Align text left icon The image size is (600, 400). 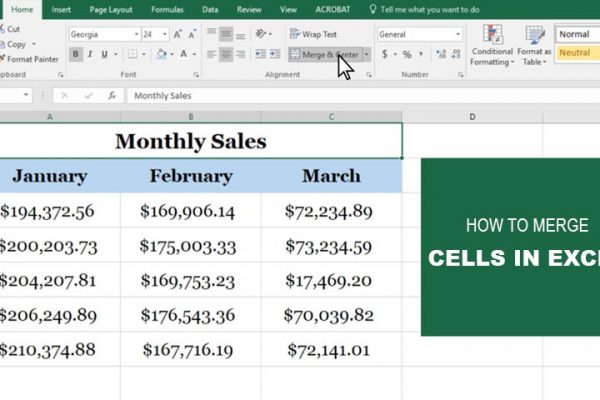[211, 54]
